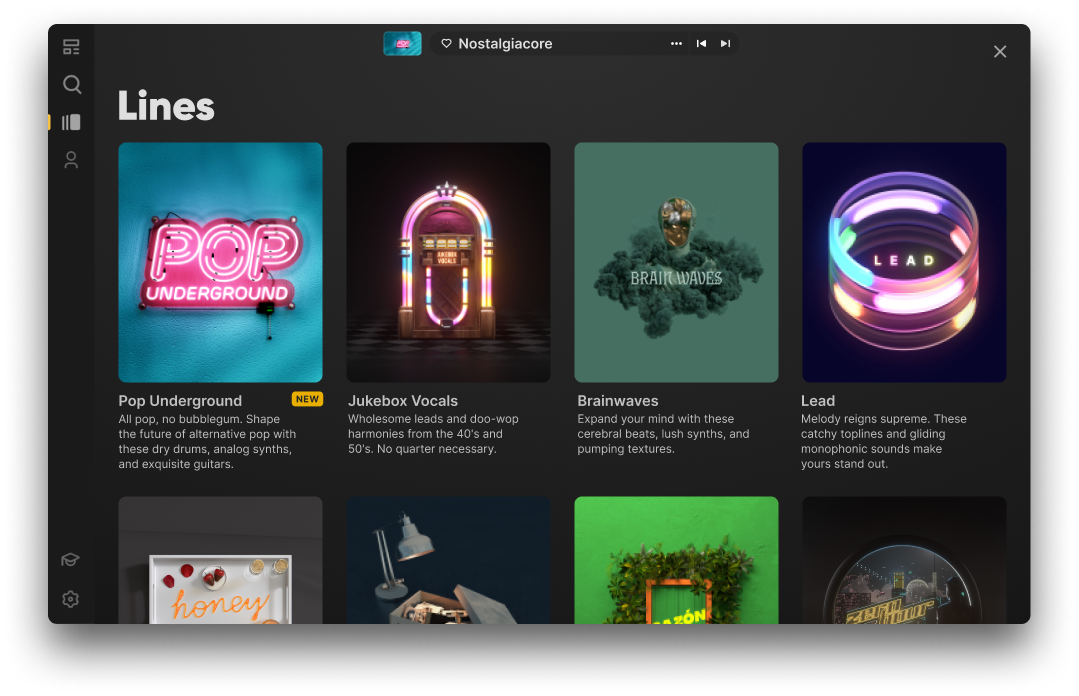This screenshot has width=1079, height=696.
Task: Click Brainwaves description text
Action: pos(663,434)
